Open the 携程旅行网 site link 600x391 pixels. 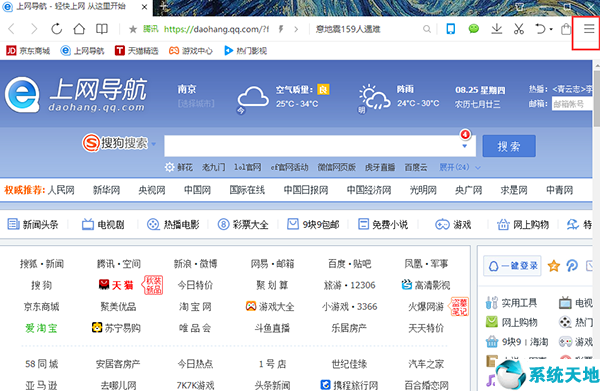tap(349, 385)
